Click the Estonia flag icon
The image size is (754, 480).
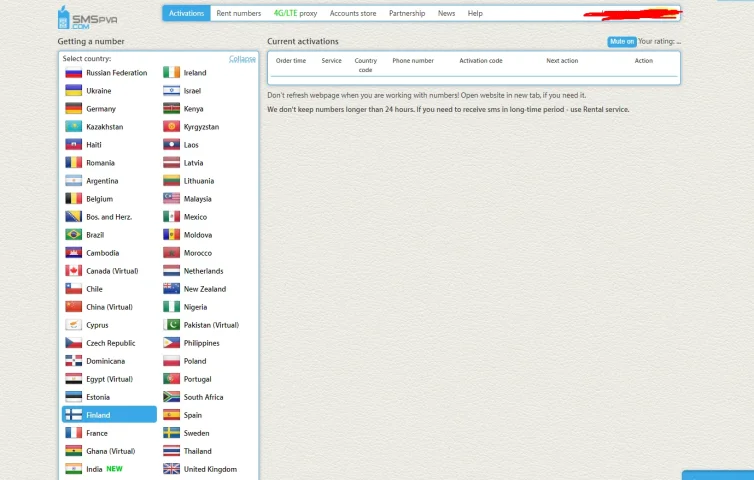click(x=74, y=397)
